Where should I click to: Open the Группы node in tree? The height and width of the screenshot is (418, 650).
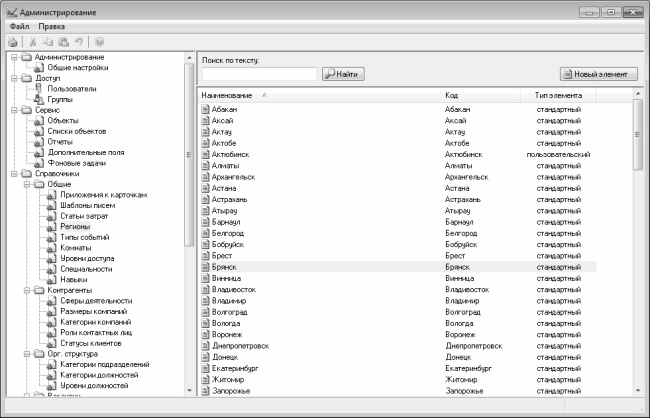pyautogui.click(x=60, y=99)
